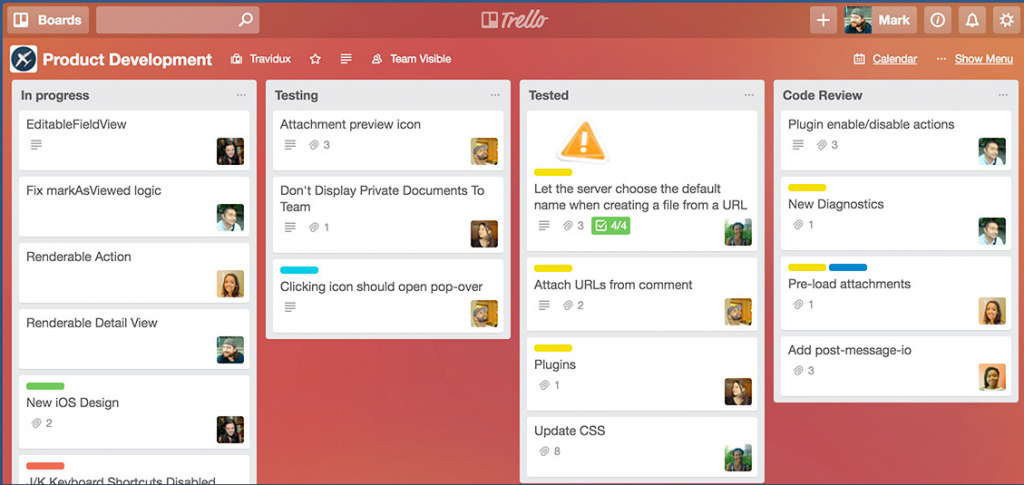Open the plus create menu

click(x=823, y=20)
